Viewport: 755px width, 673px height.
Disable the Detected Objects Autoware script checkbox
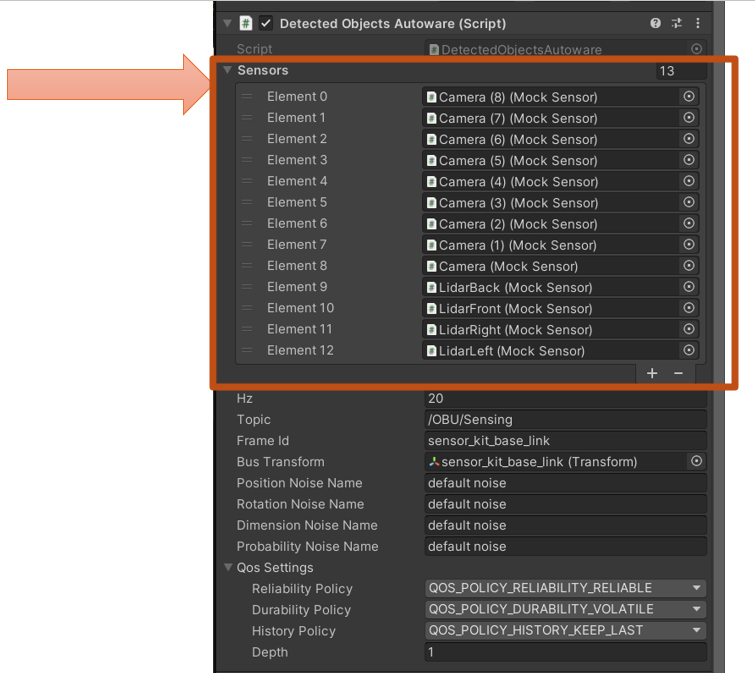[266, 23]
